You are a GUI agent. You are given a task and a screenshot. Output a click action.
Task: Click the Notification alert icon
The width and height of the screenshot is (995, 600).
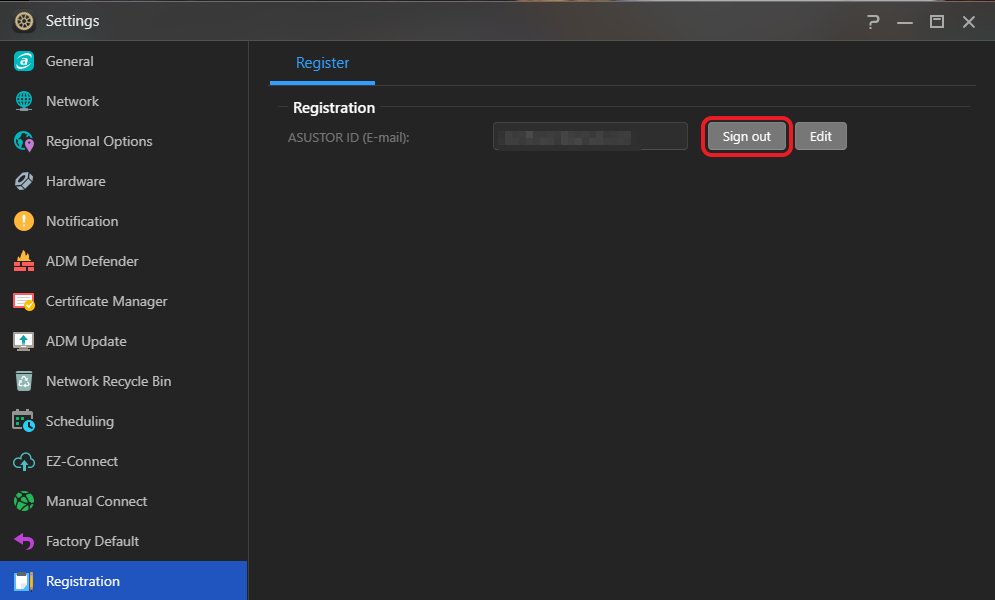tap(24, 221)
